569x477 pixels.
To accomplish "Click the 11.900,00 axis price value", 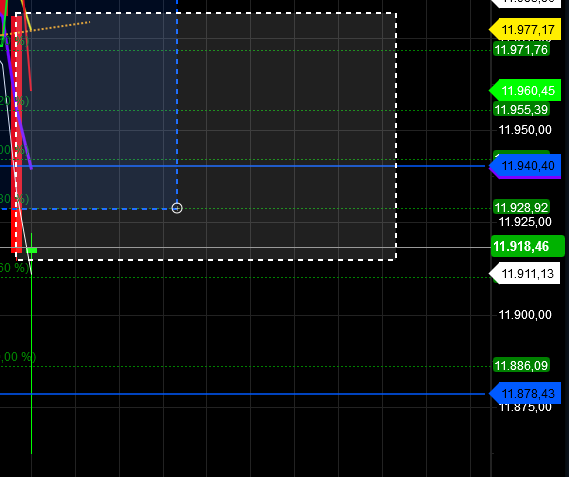I will point(525,314).
